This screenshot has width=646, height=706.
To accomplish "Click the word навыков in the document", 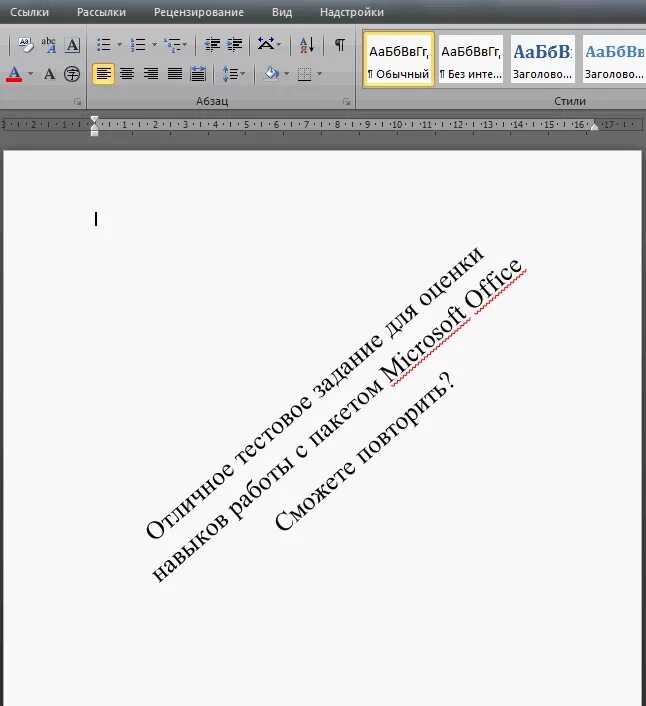I will 191,547.
